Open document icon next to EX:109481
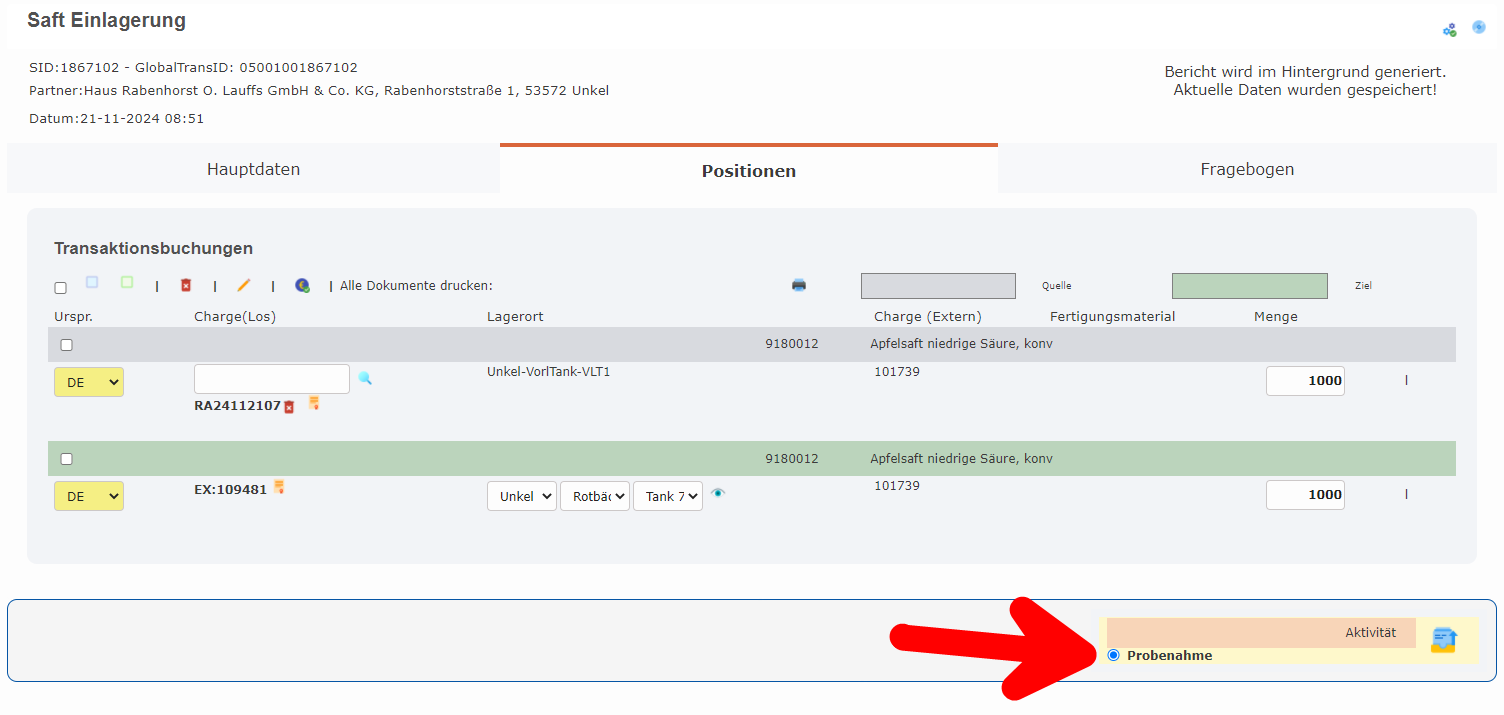Screen dimensions: 1504x715 (279, 488)
